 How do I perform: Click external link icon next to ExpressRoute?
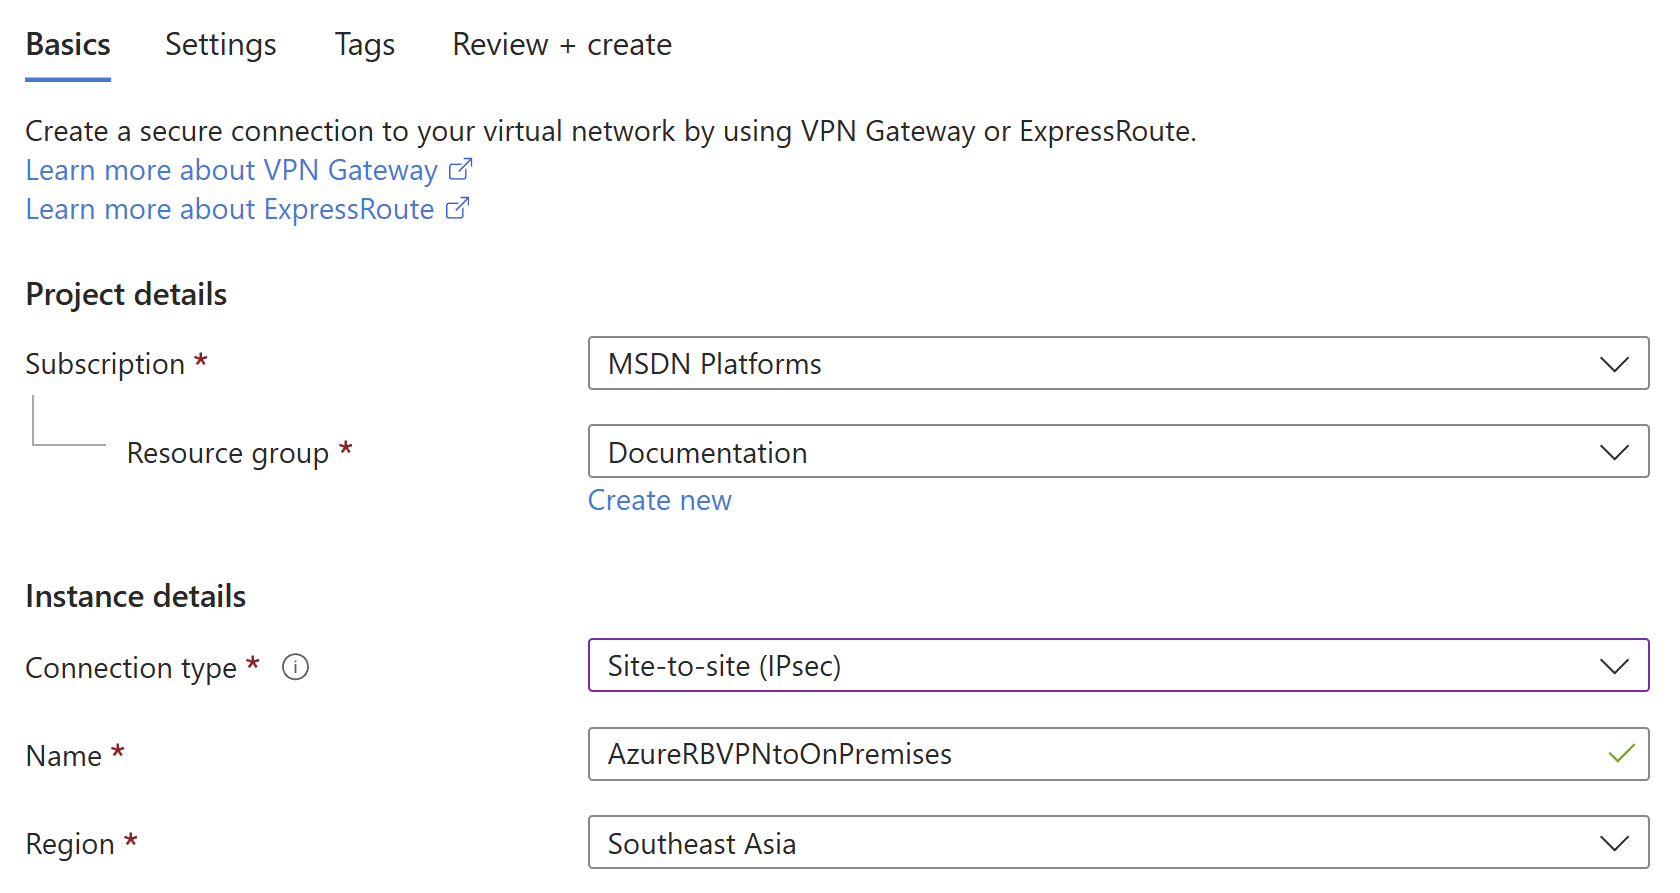457,209
